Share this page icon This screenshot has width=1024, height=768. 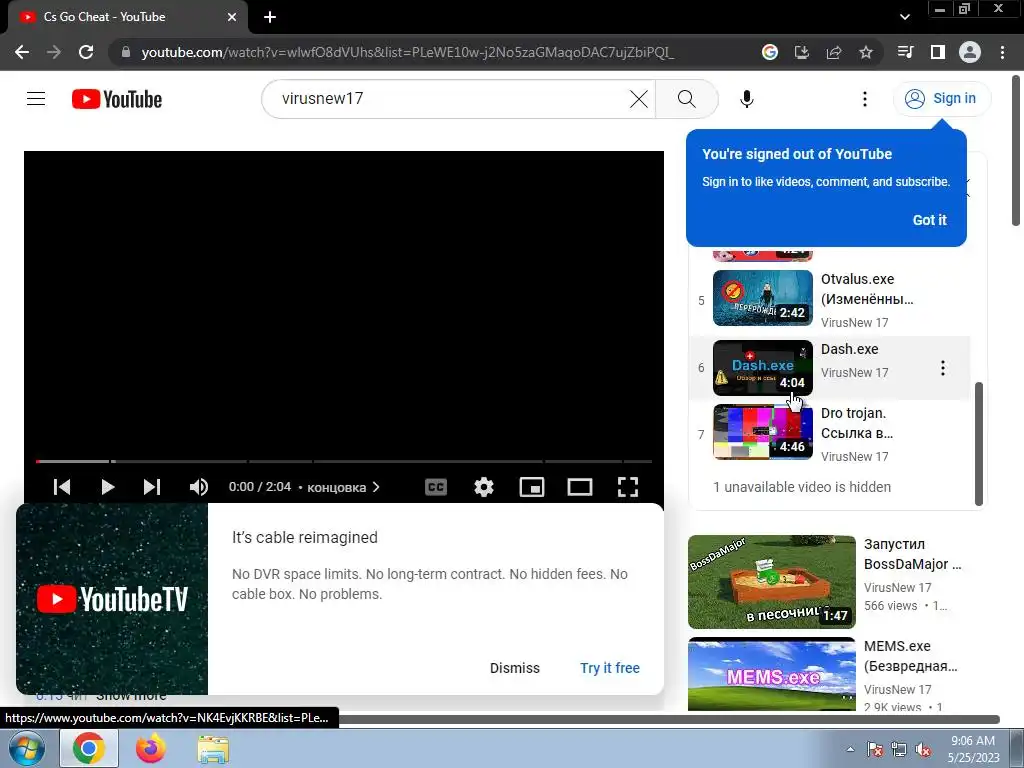click(834, 52)
